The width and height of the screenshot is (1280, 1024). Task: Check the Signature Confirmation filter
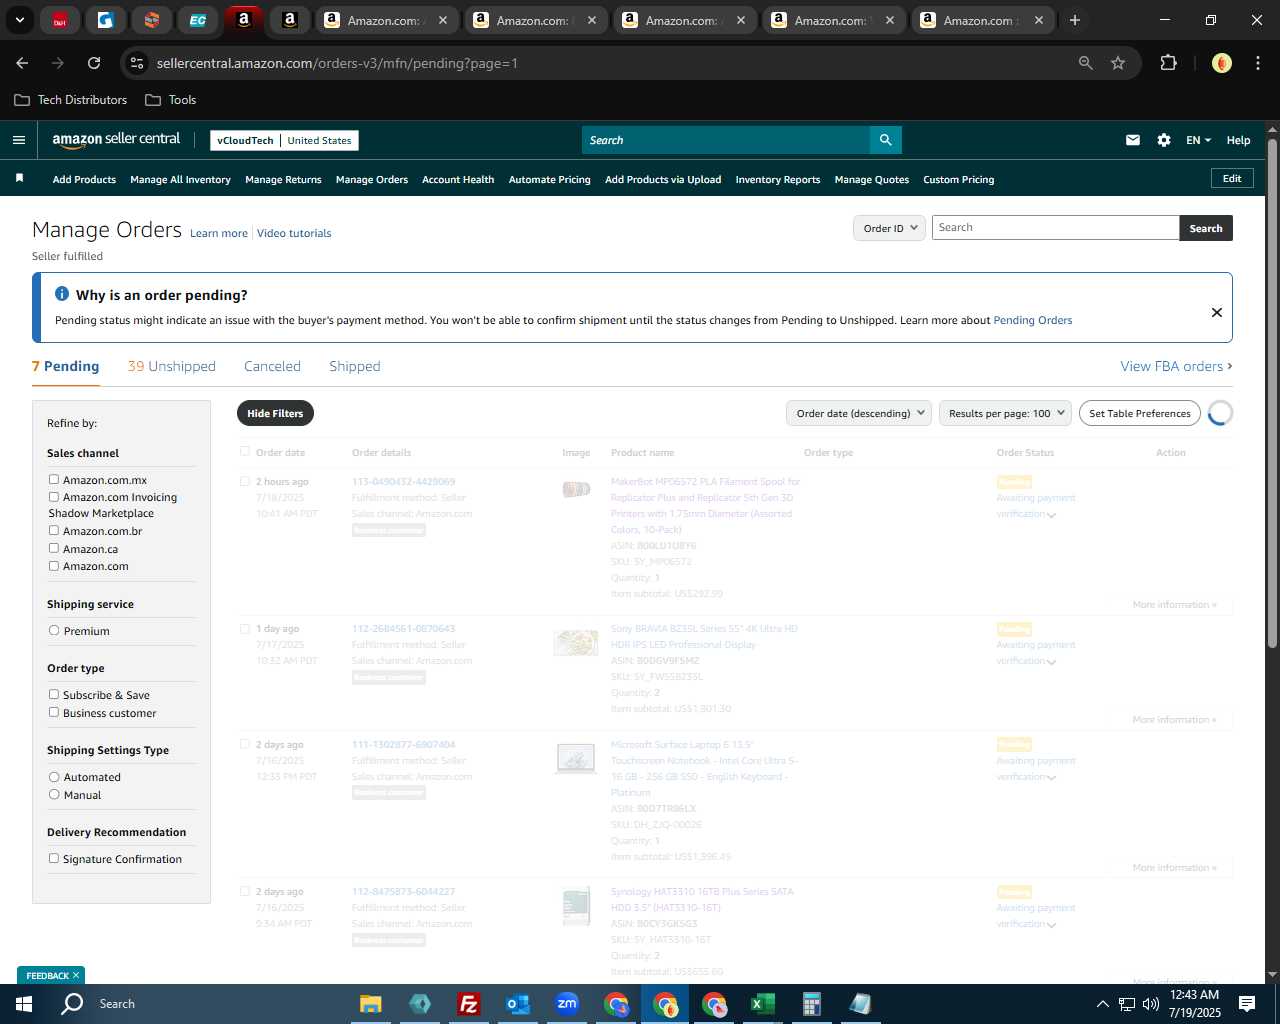[x=54, y=859]
